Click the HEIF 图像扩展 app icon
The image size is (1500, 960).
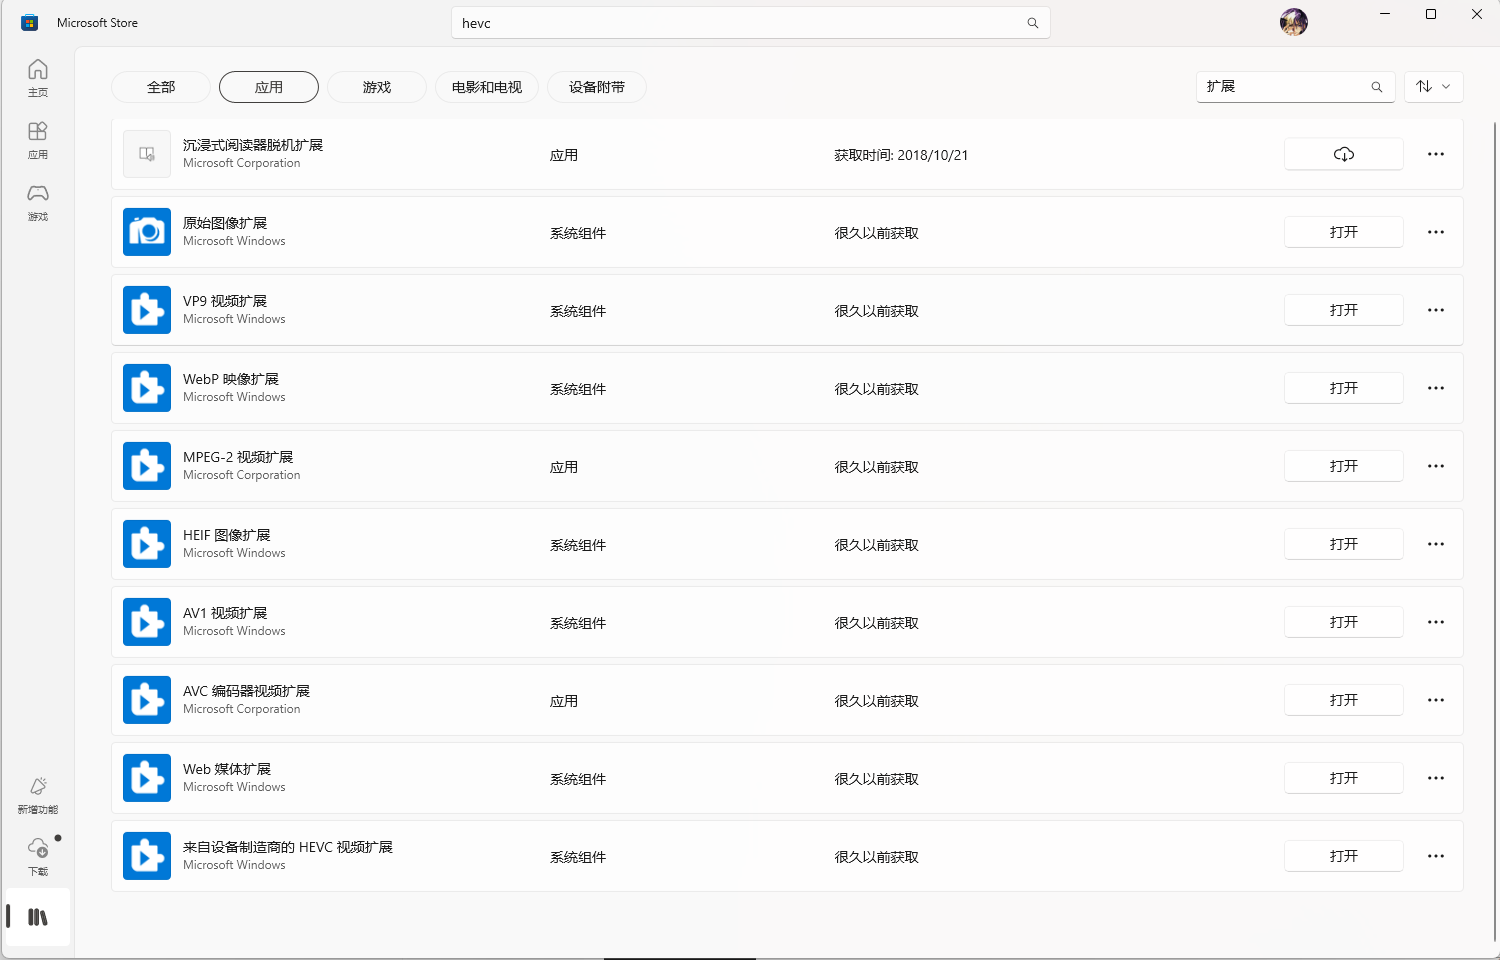pos(147,544)
